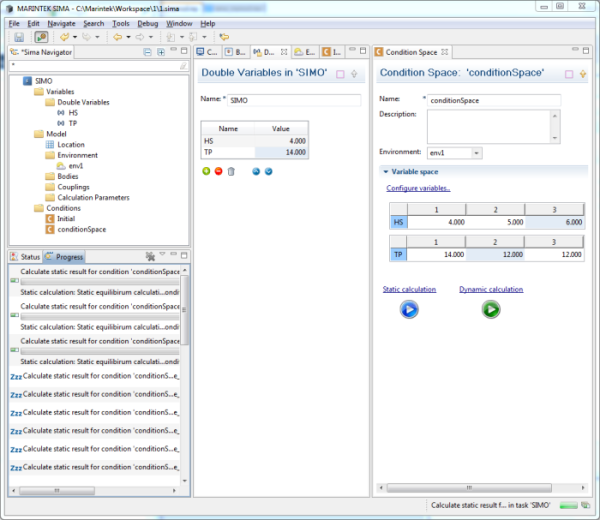The height and width of the screenshot is (520, 600).
Task: Select the env1 environment tree node
Action: click(75, 165)
